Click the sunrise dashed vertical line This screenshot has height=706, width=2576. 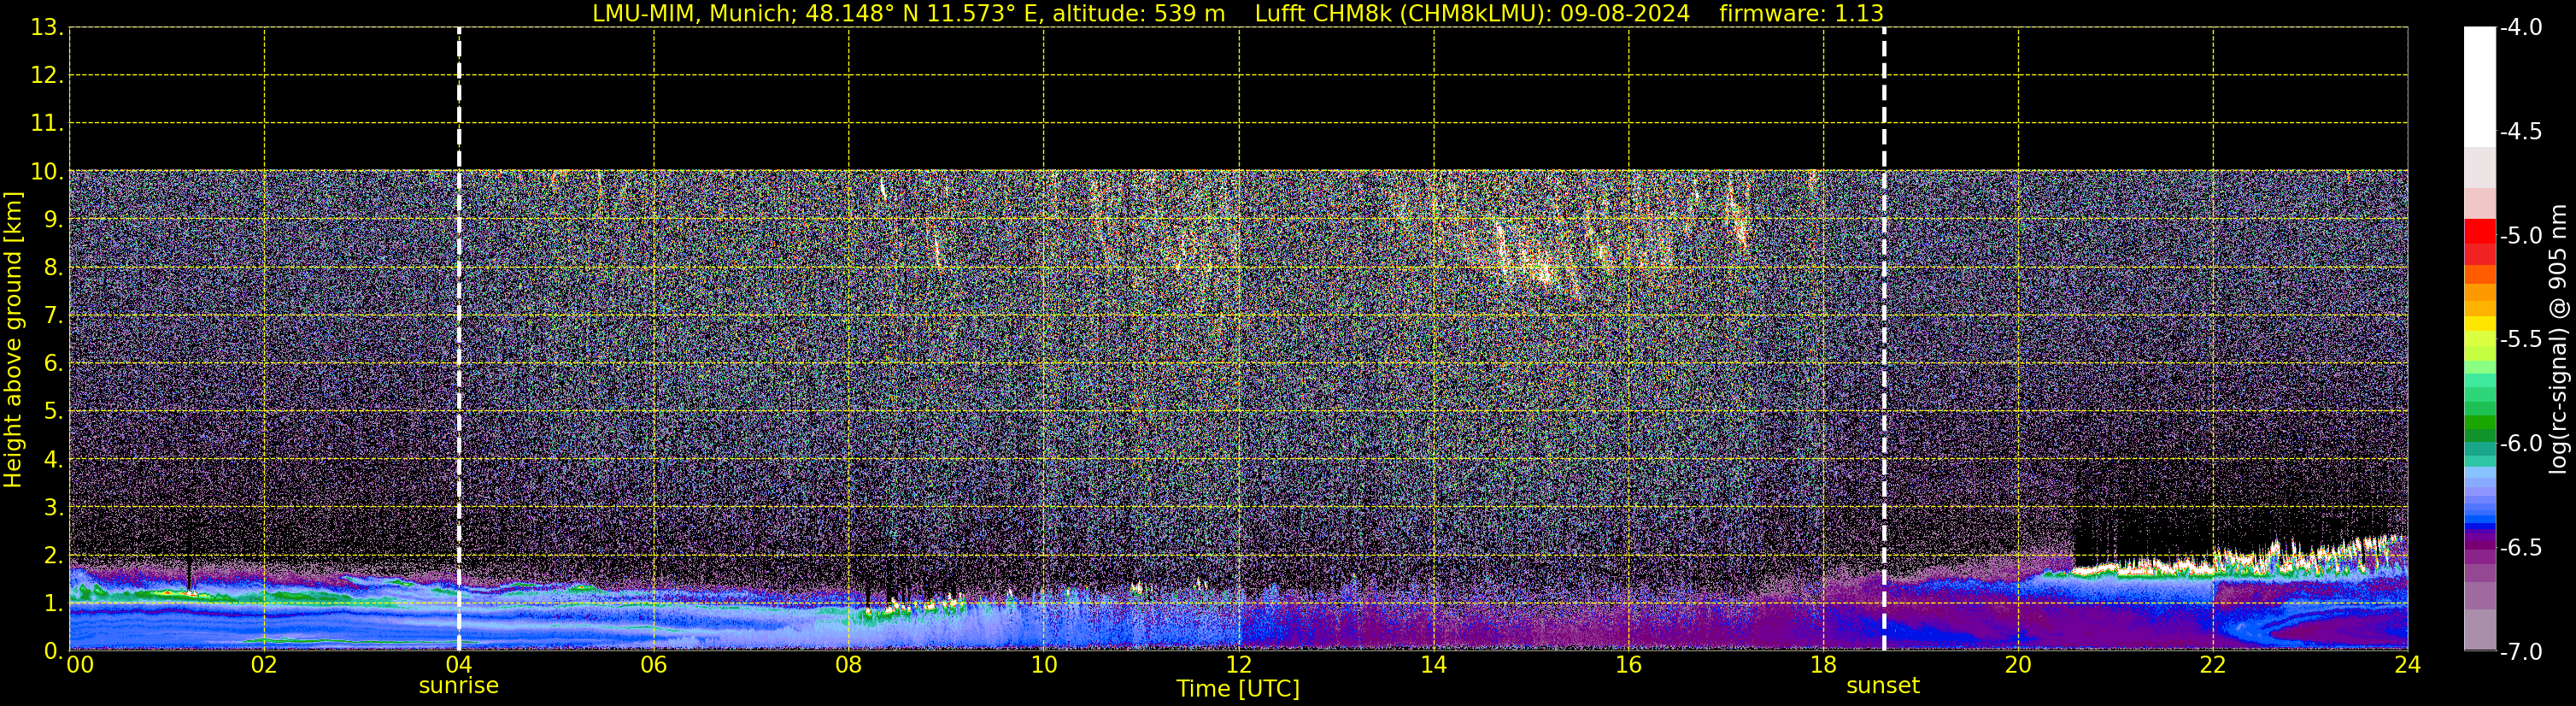pyautogui.click(x=459, y=339)
